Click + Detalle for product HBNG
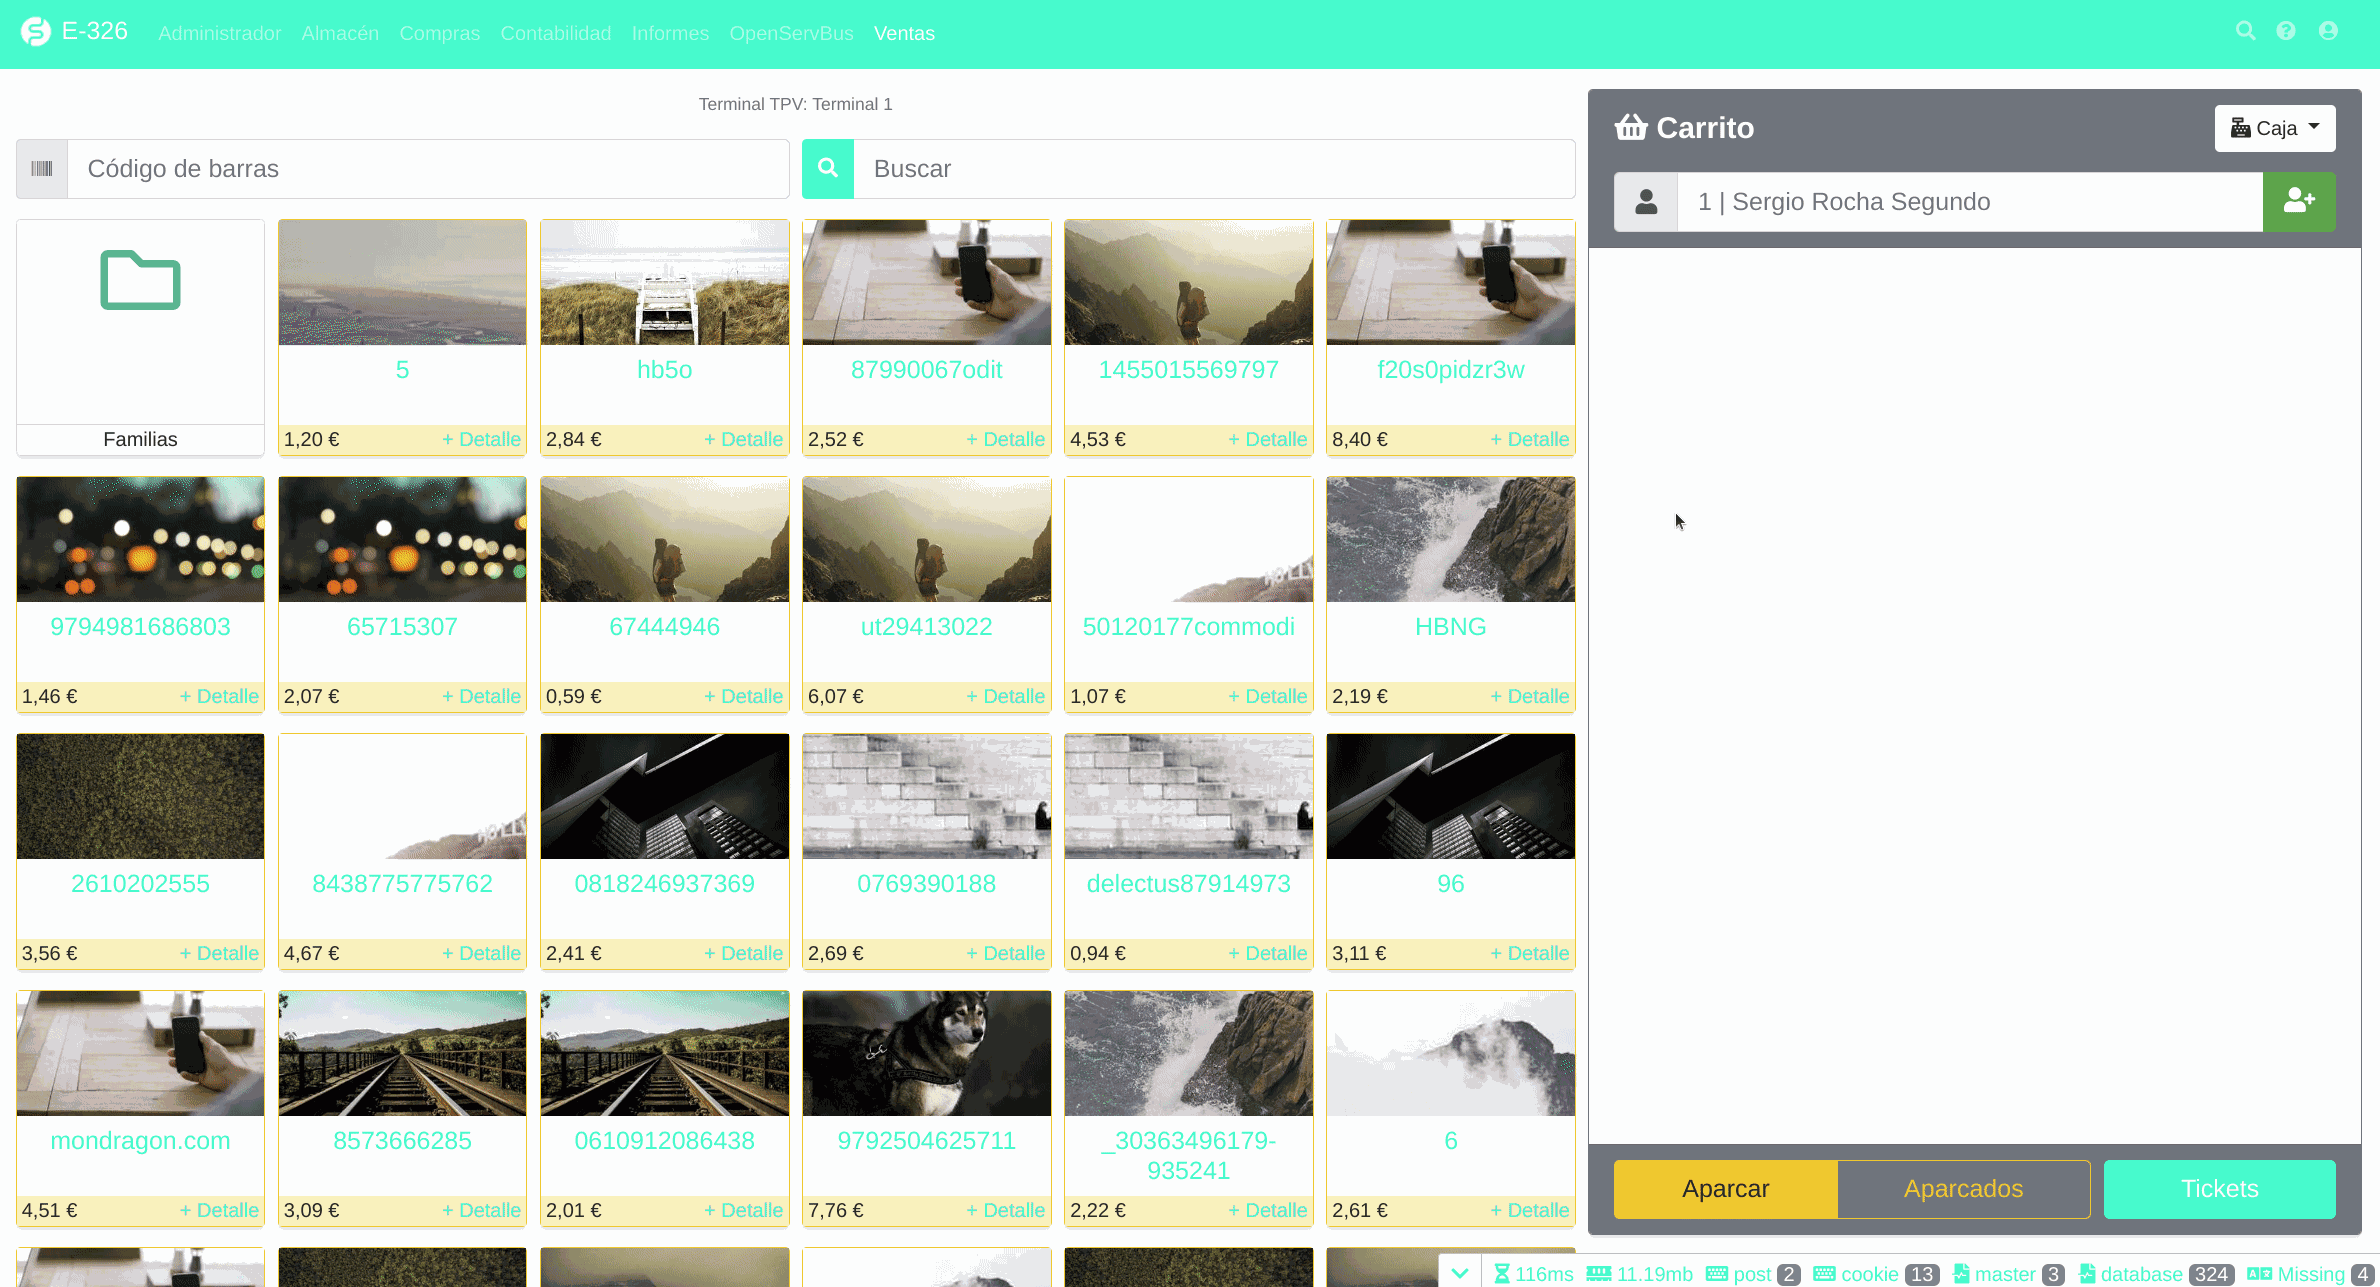The width and height of the screenshot is (2380, 1287). click(1529, 696)
